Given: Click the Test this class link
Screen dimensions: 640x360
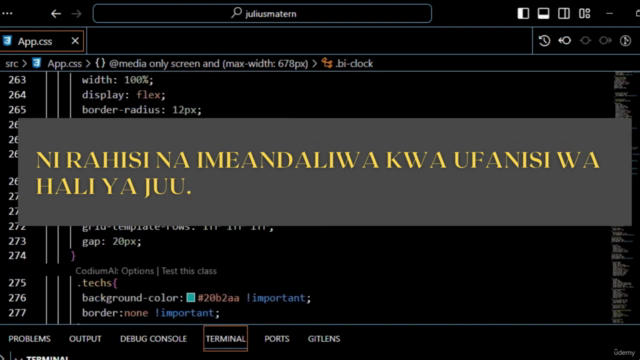Looking at the screenshot, I should click(x=189, y=271).
